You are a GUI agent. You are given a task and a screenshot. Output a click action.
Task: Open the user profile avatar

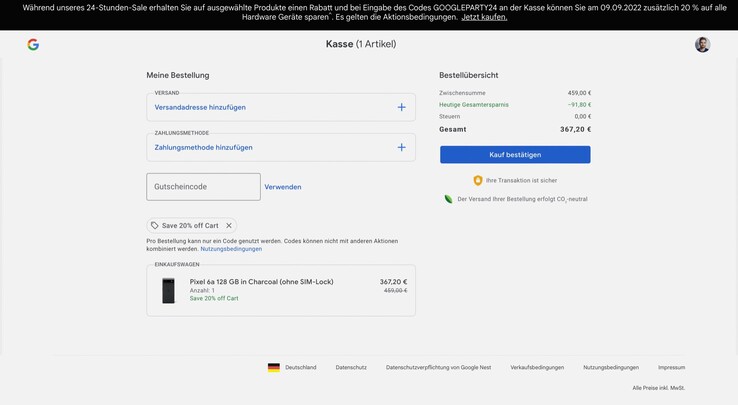click(x=702, y=45)
